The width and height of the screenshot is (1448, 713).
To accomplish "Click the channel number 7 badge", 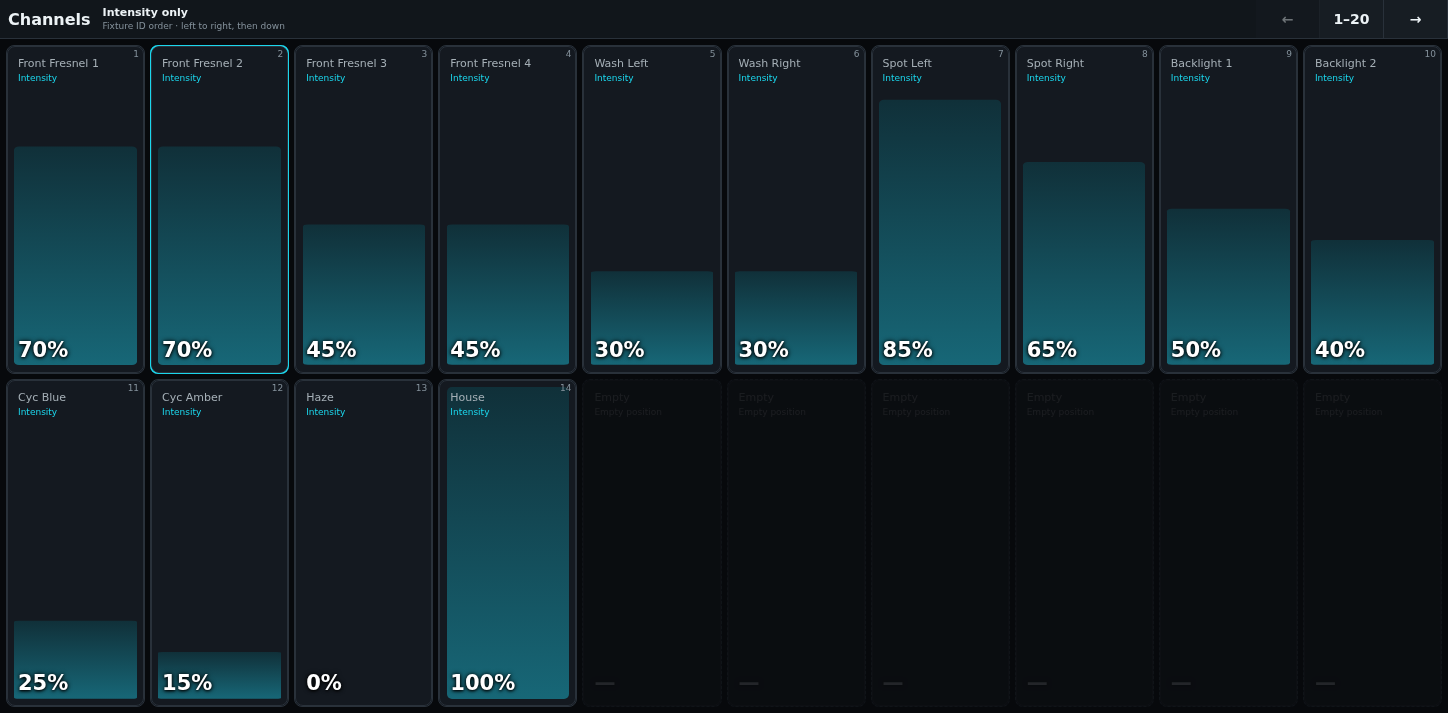I will click(x=1000, y=54).
